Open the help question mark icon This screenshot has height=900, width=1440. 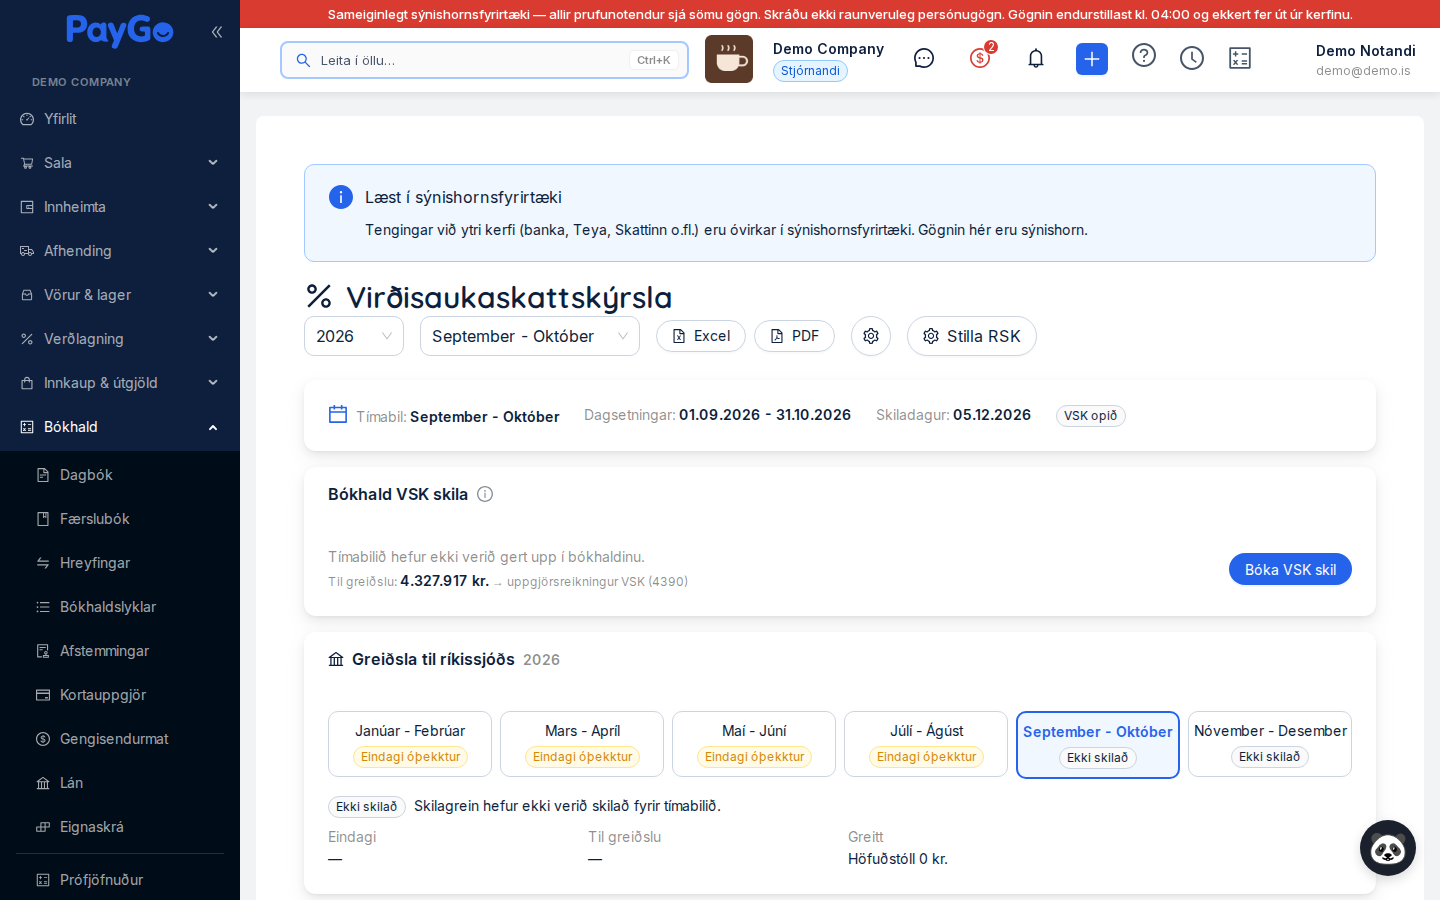tap(1144, 56)
